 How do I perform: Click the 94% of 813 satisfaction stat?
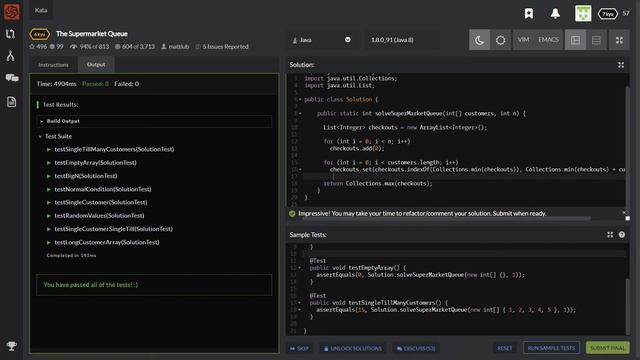click(x=90, y=47)
